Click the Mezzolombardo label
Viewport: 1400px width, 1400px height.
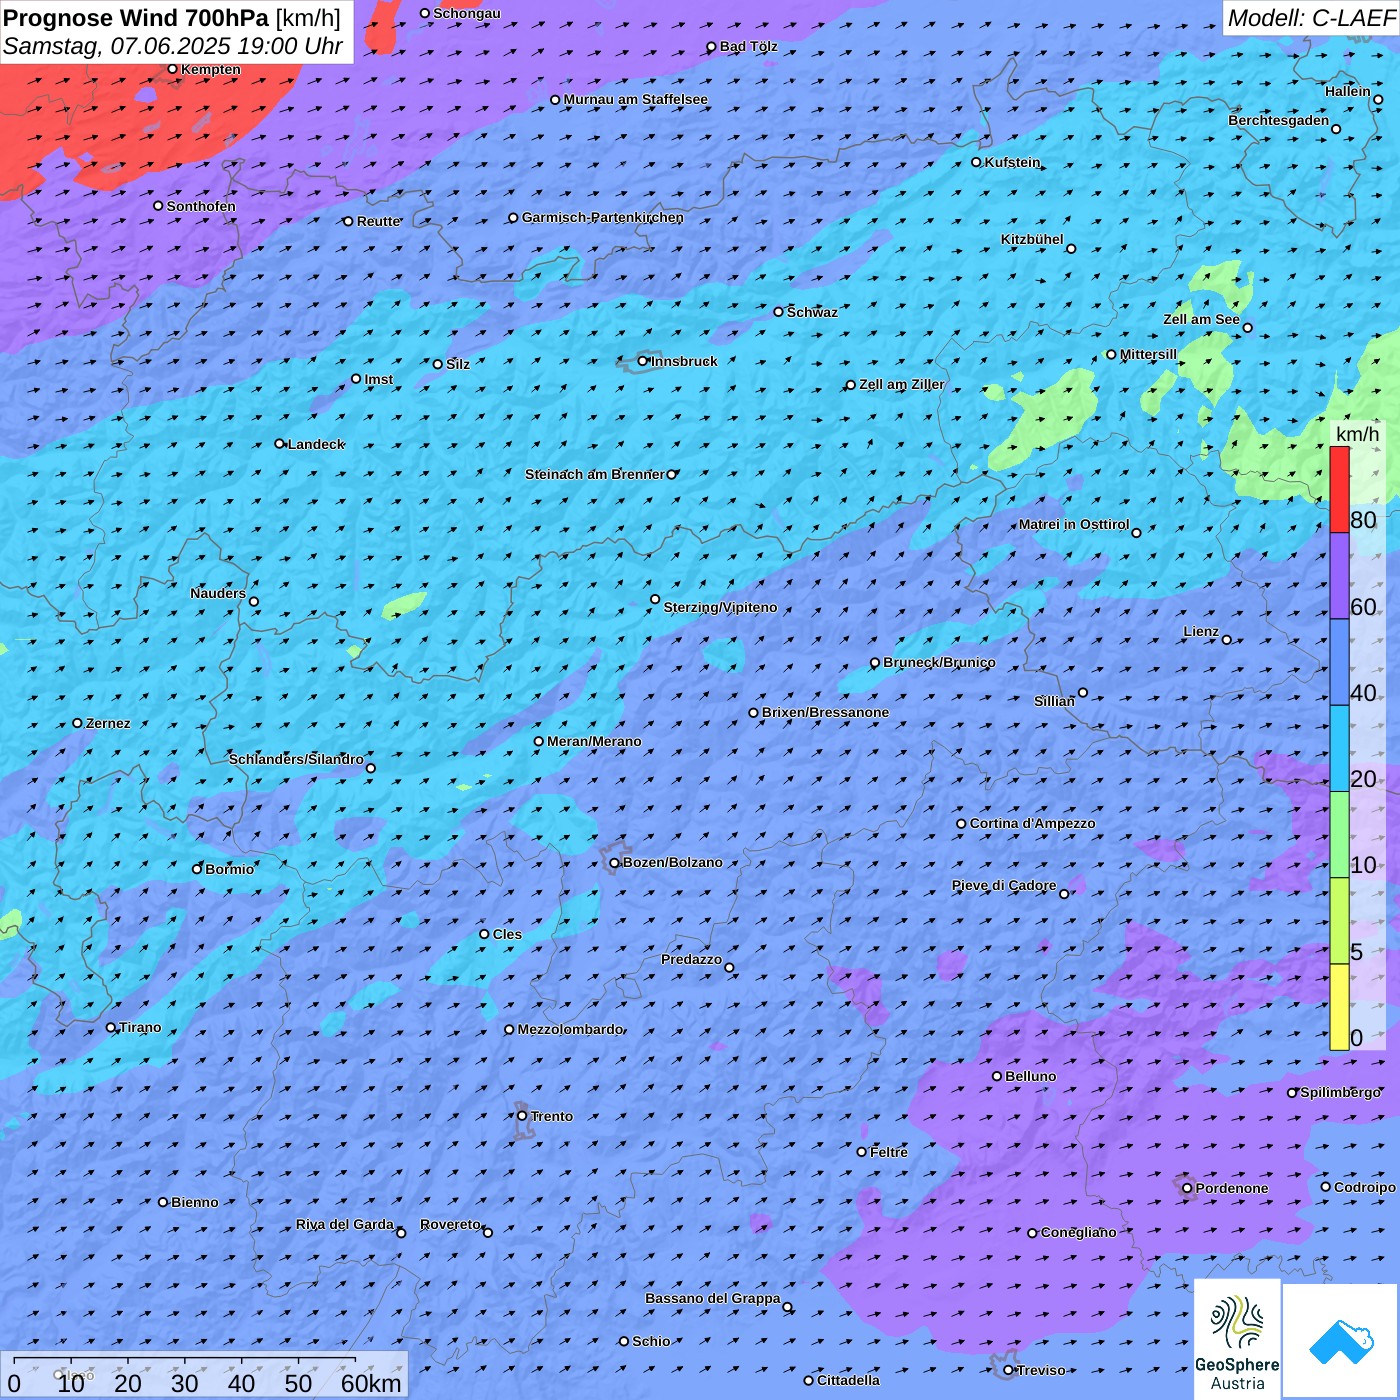pyautogui.click(x=571, y=1029)
